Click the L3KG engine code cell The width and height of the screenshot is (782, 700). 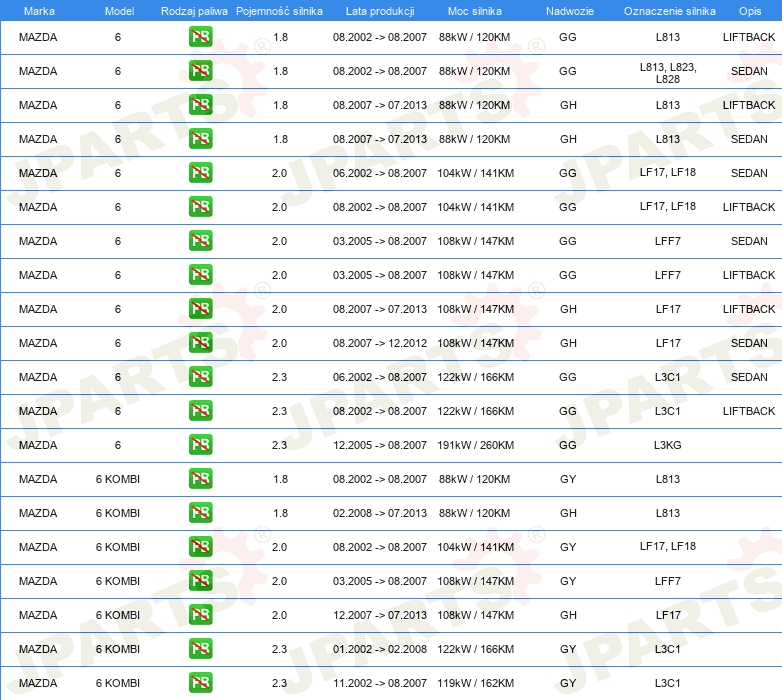tap(667, 445)
